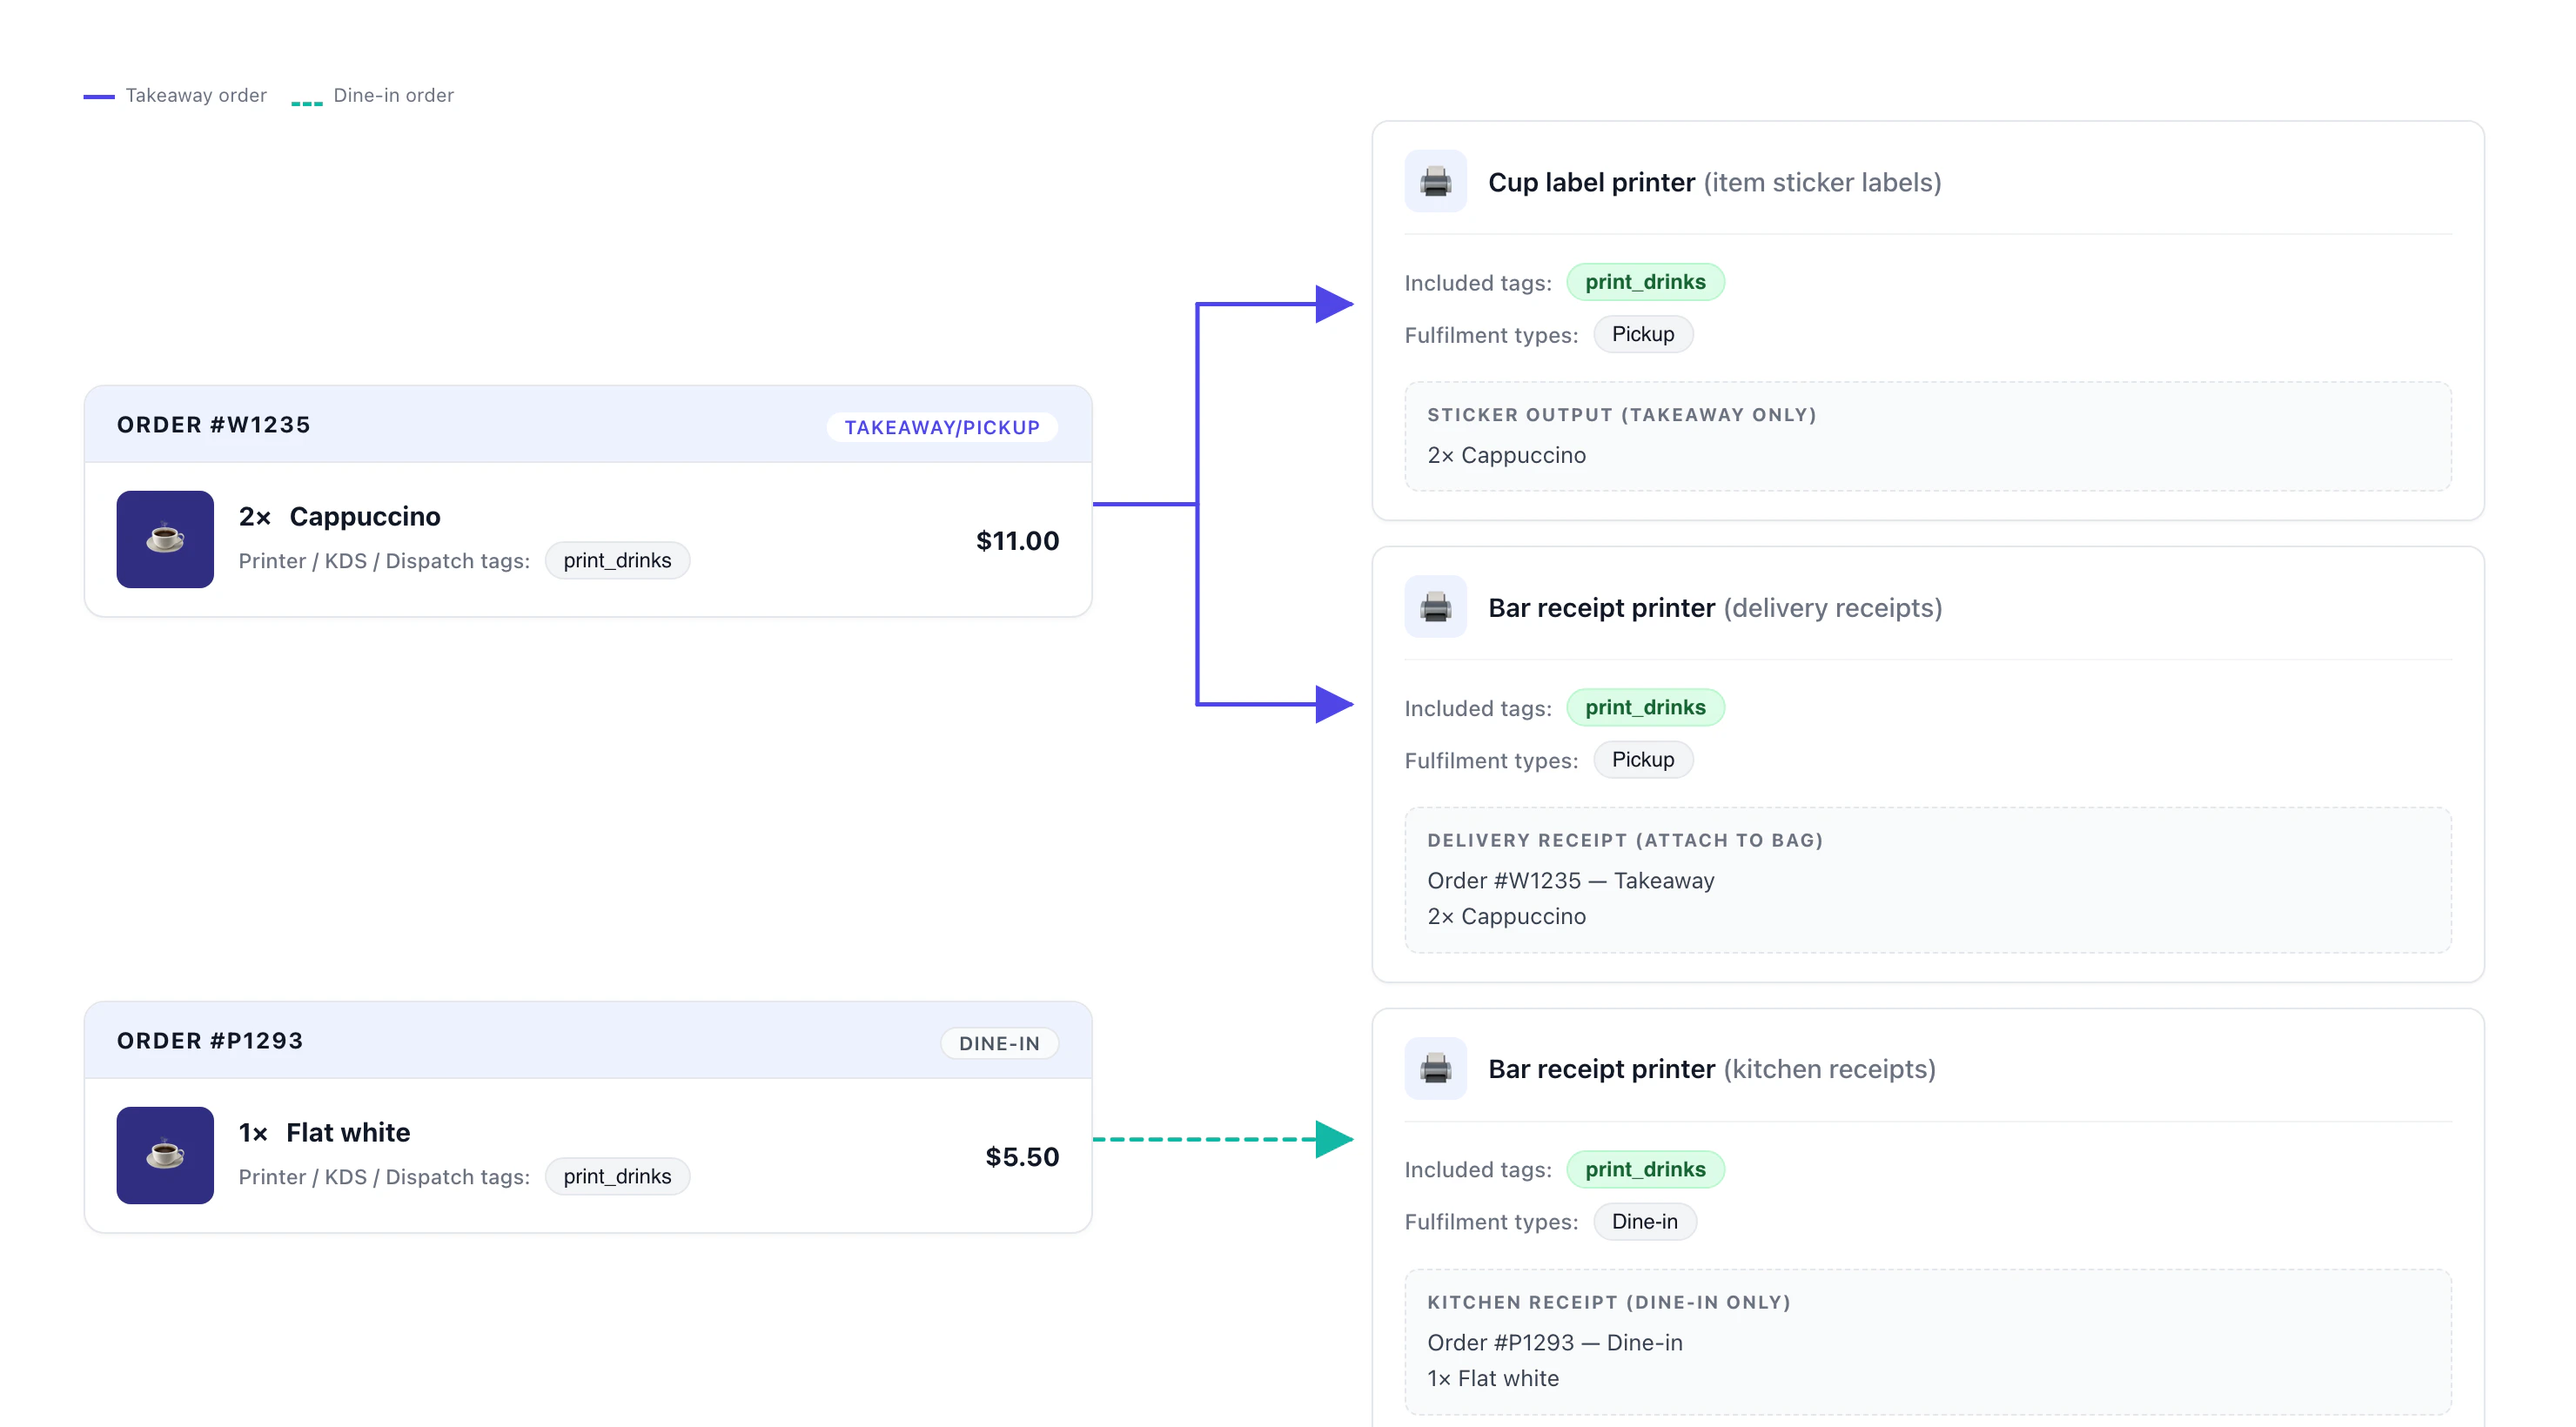The height and width of the screenshot is (1427, 2576).
Task: Click DELIVERY RECEIPT (ATTACH TO BAG) heading
Action: (1625, 840)
